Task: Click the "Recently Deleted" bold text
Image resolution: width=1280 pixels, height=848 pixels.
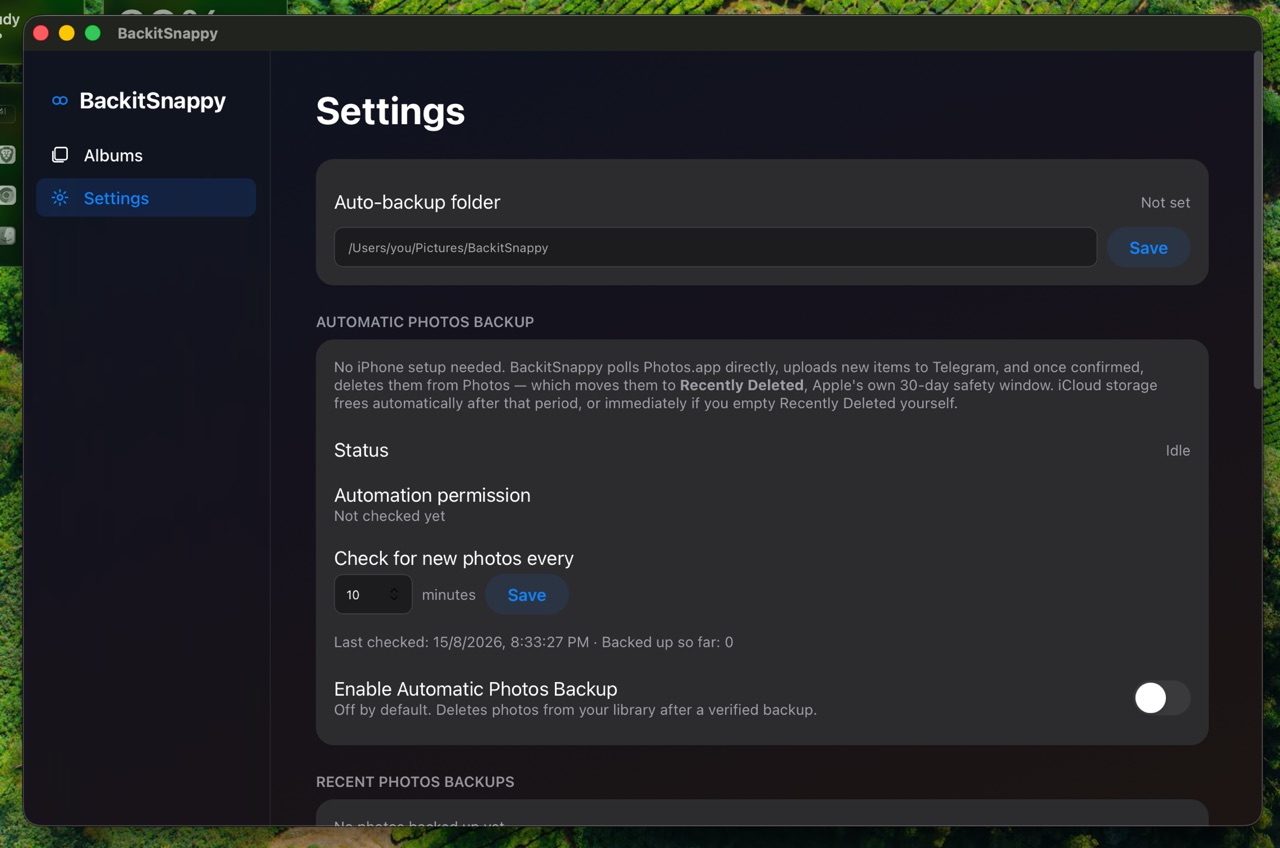Action: tap(741, 385)
